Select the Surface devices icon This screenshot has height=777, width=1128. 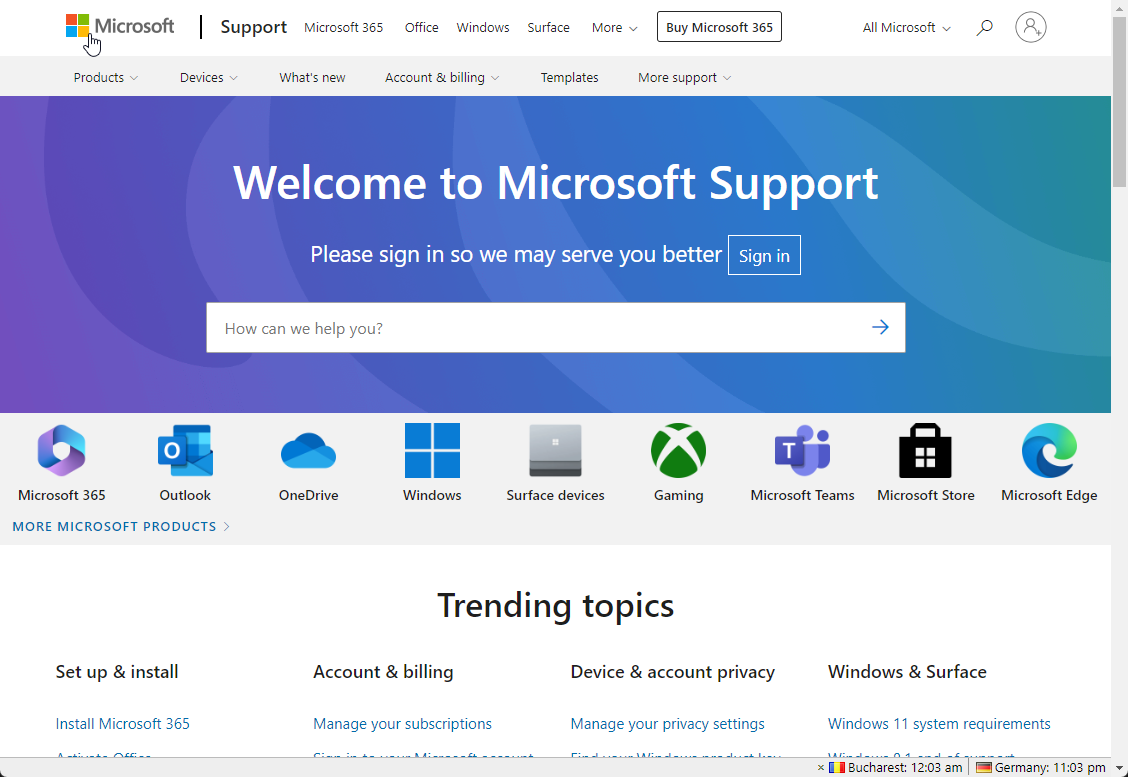click(555, 450)
